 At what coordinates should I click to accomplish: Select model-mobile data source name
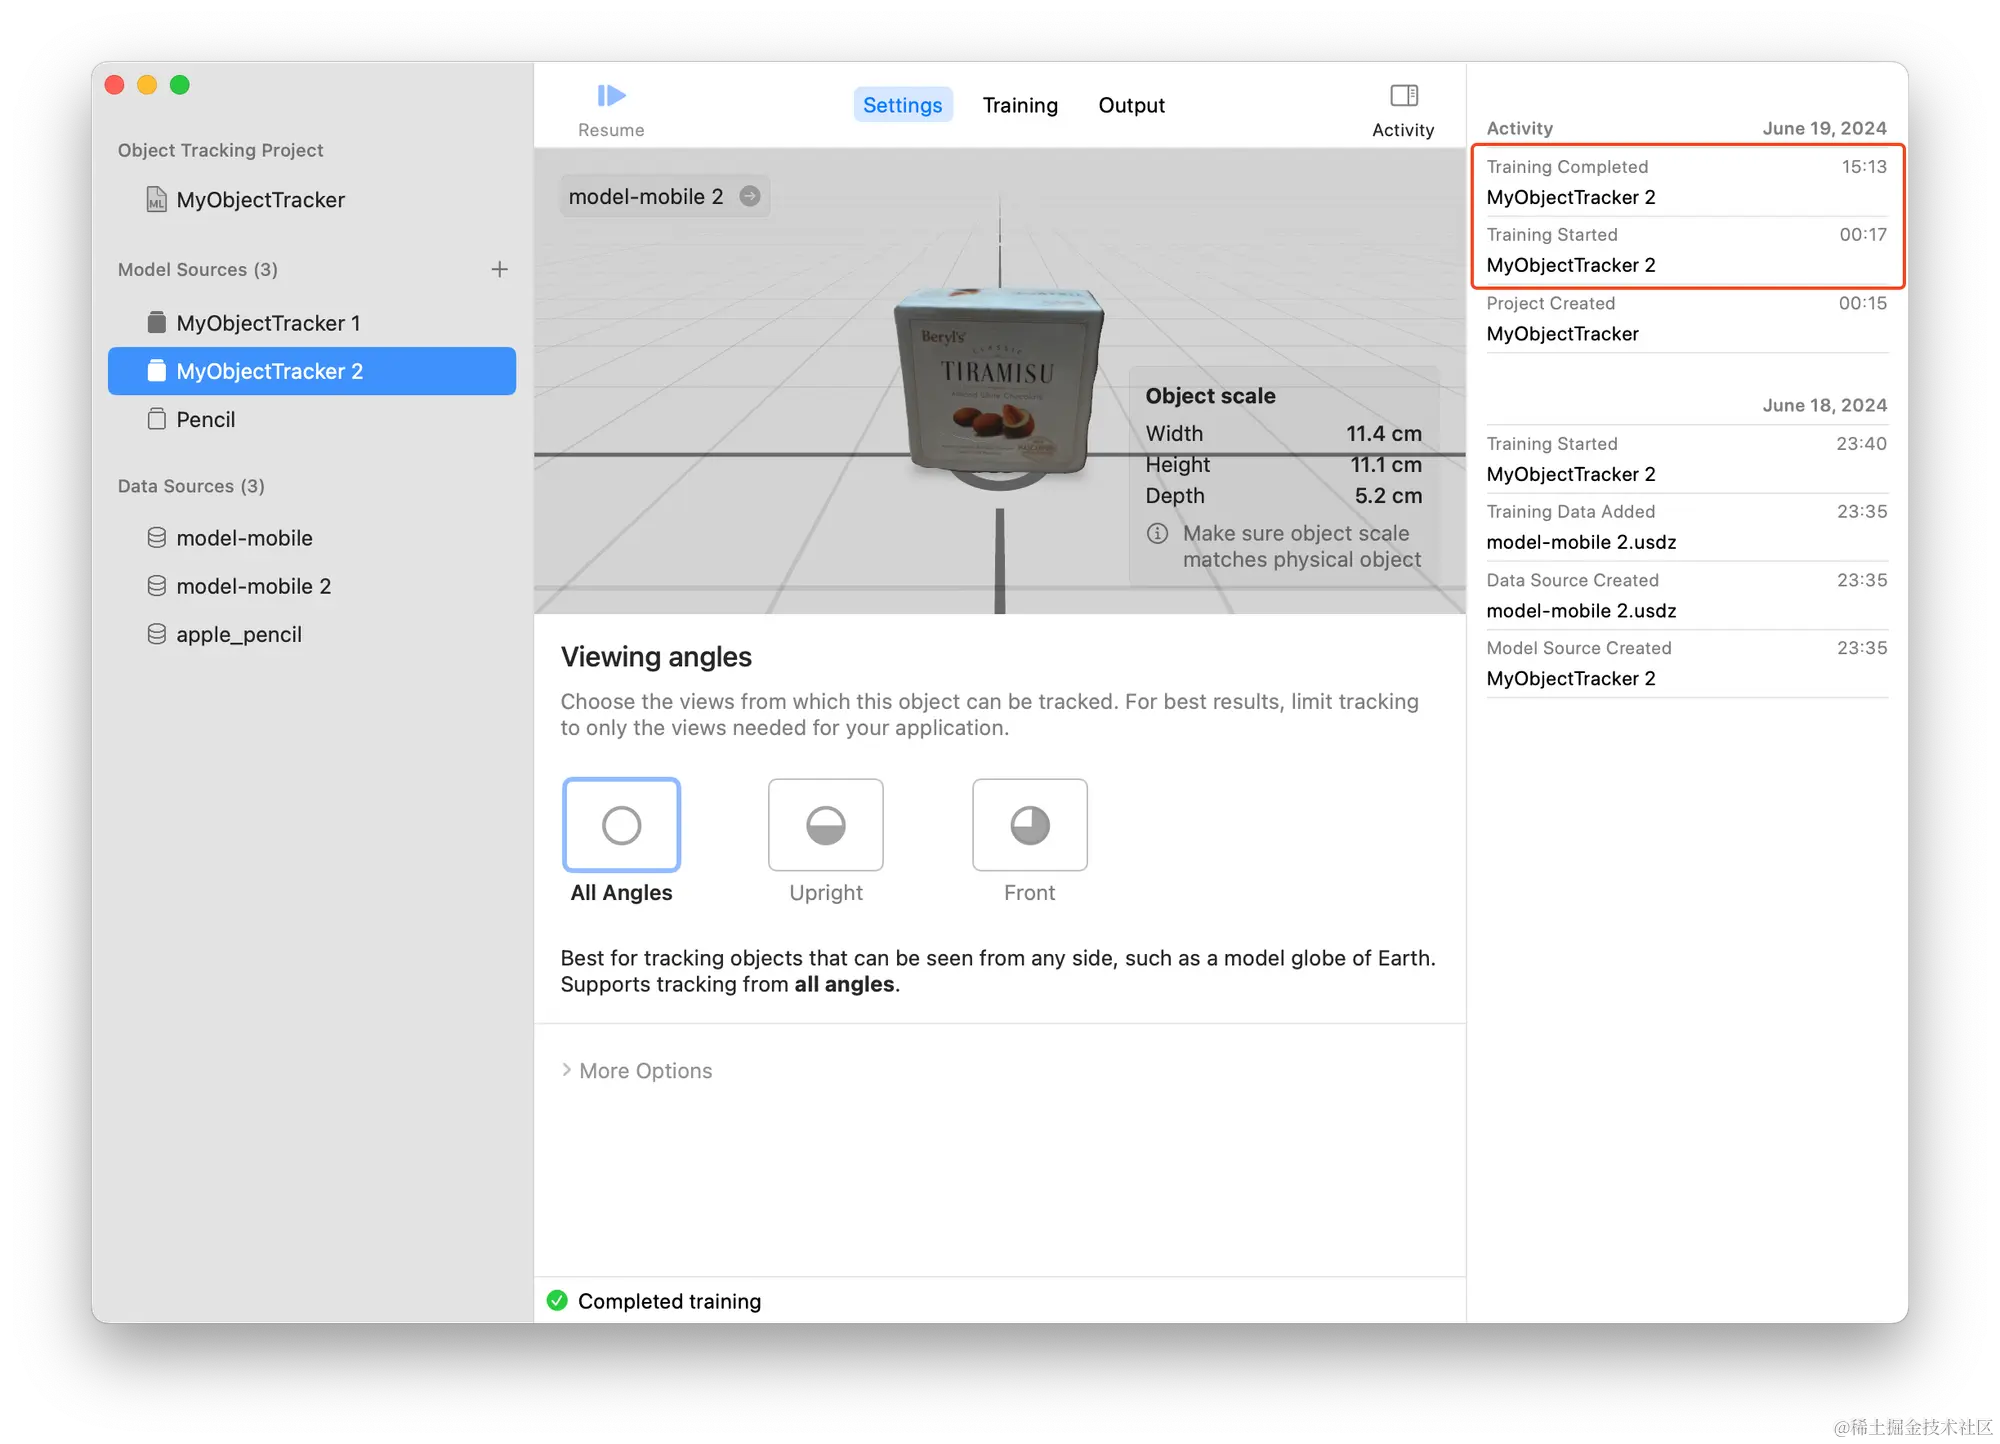pyautogui.click(x=244, y=538)
